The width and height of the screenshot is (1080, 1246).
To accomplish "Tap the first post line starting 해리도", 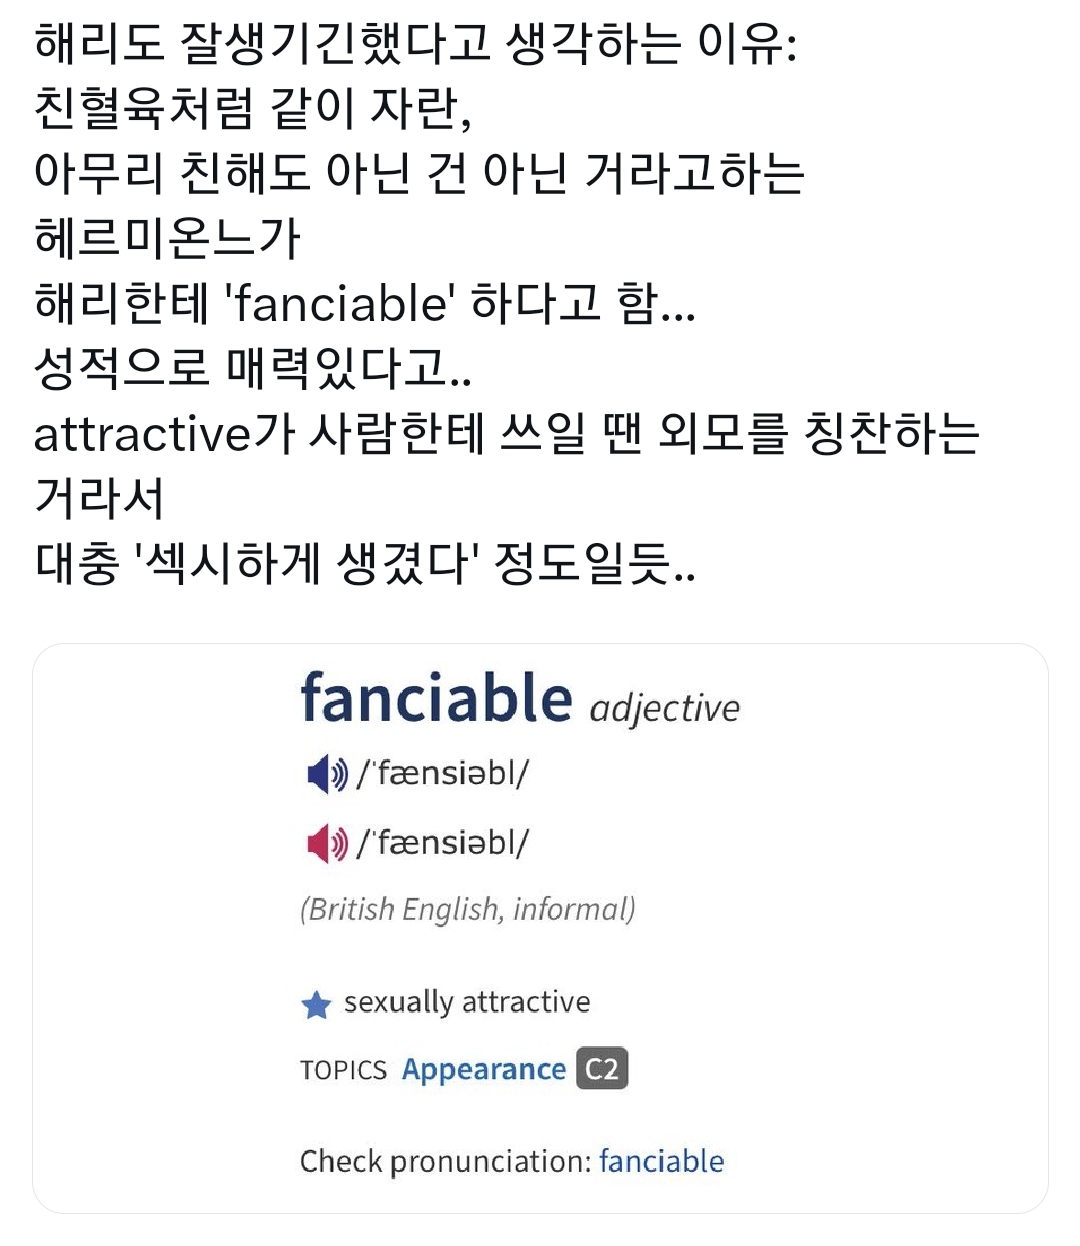I will [415, 43].
